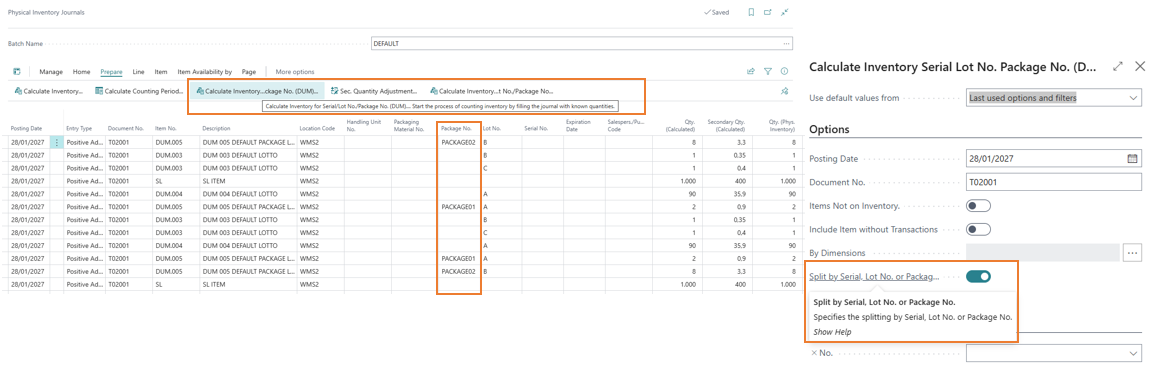Click the grid view icon left of Manage

point(17,71)
